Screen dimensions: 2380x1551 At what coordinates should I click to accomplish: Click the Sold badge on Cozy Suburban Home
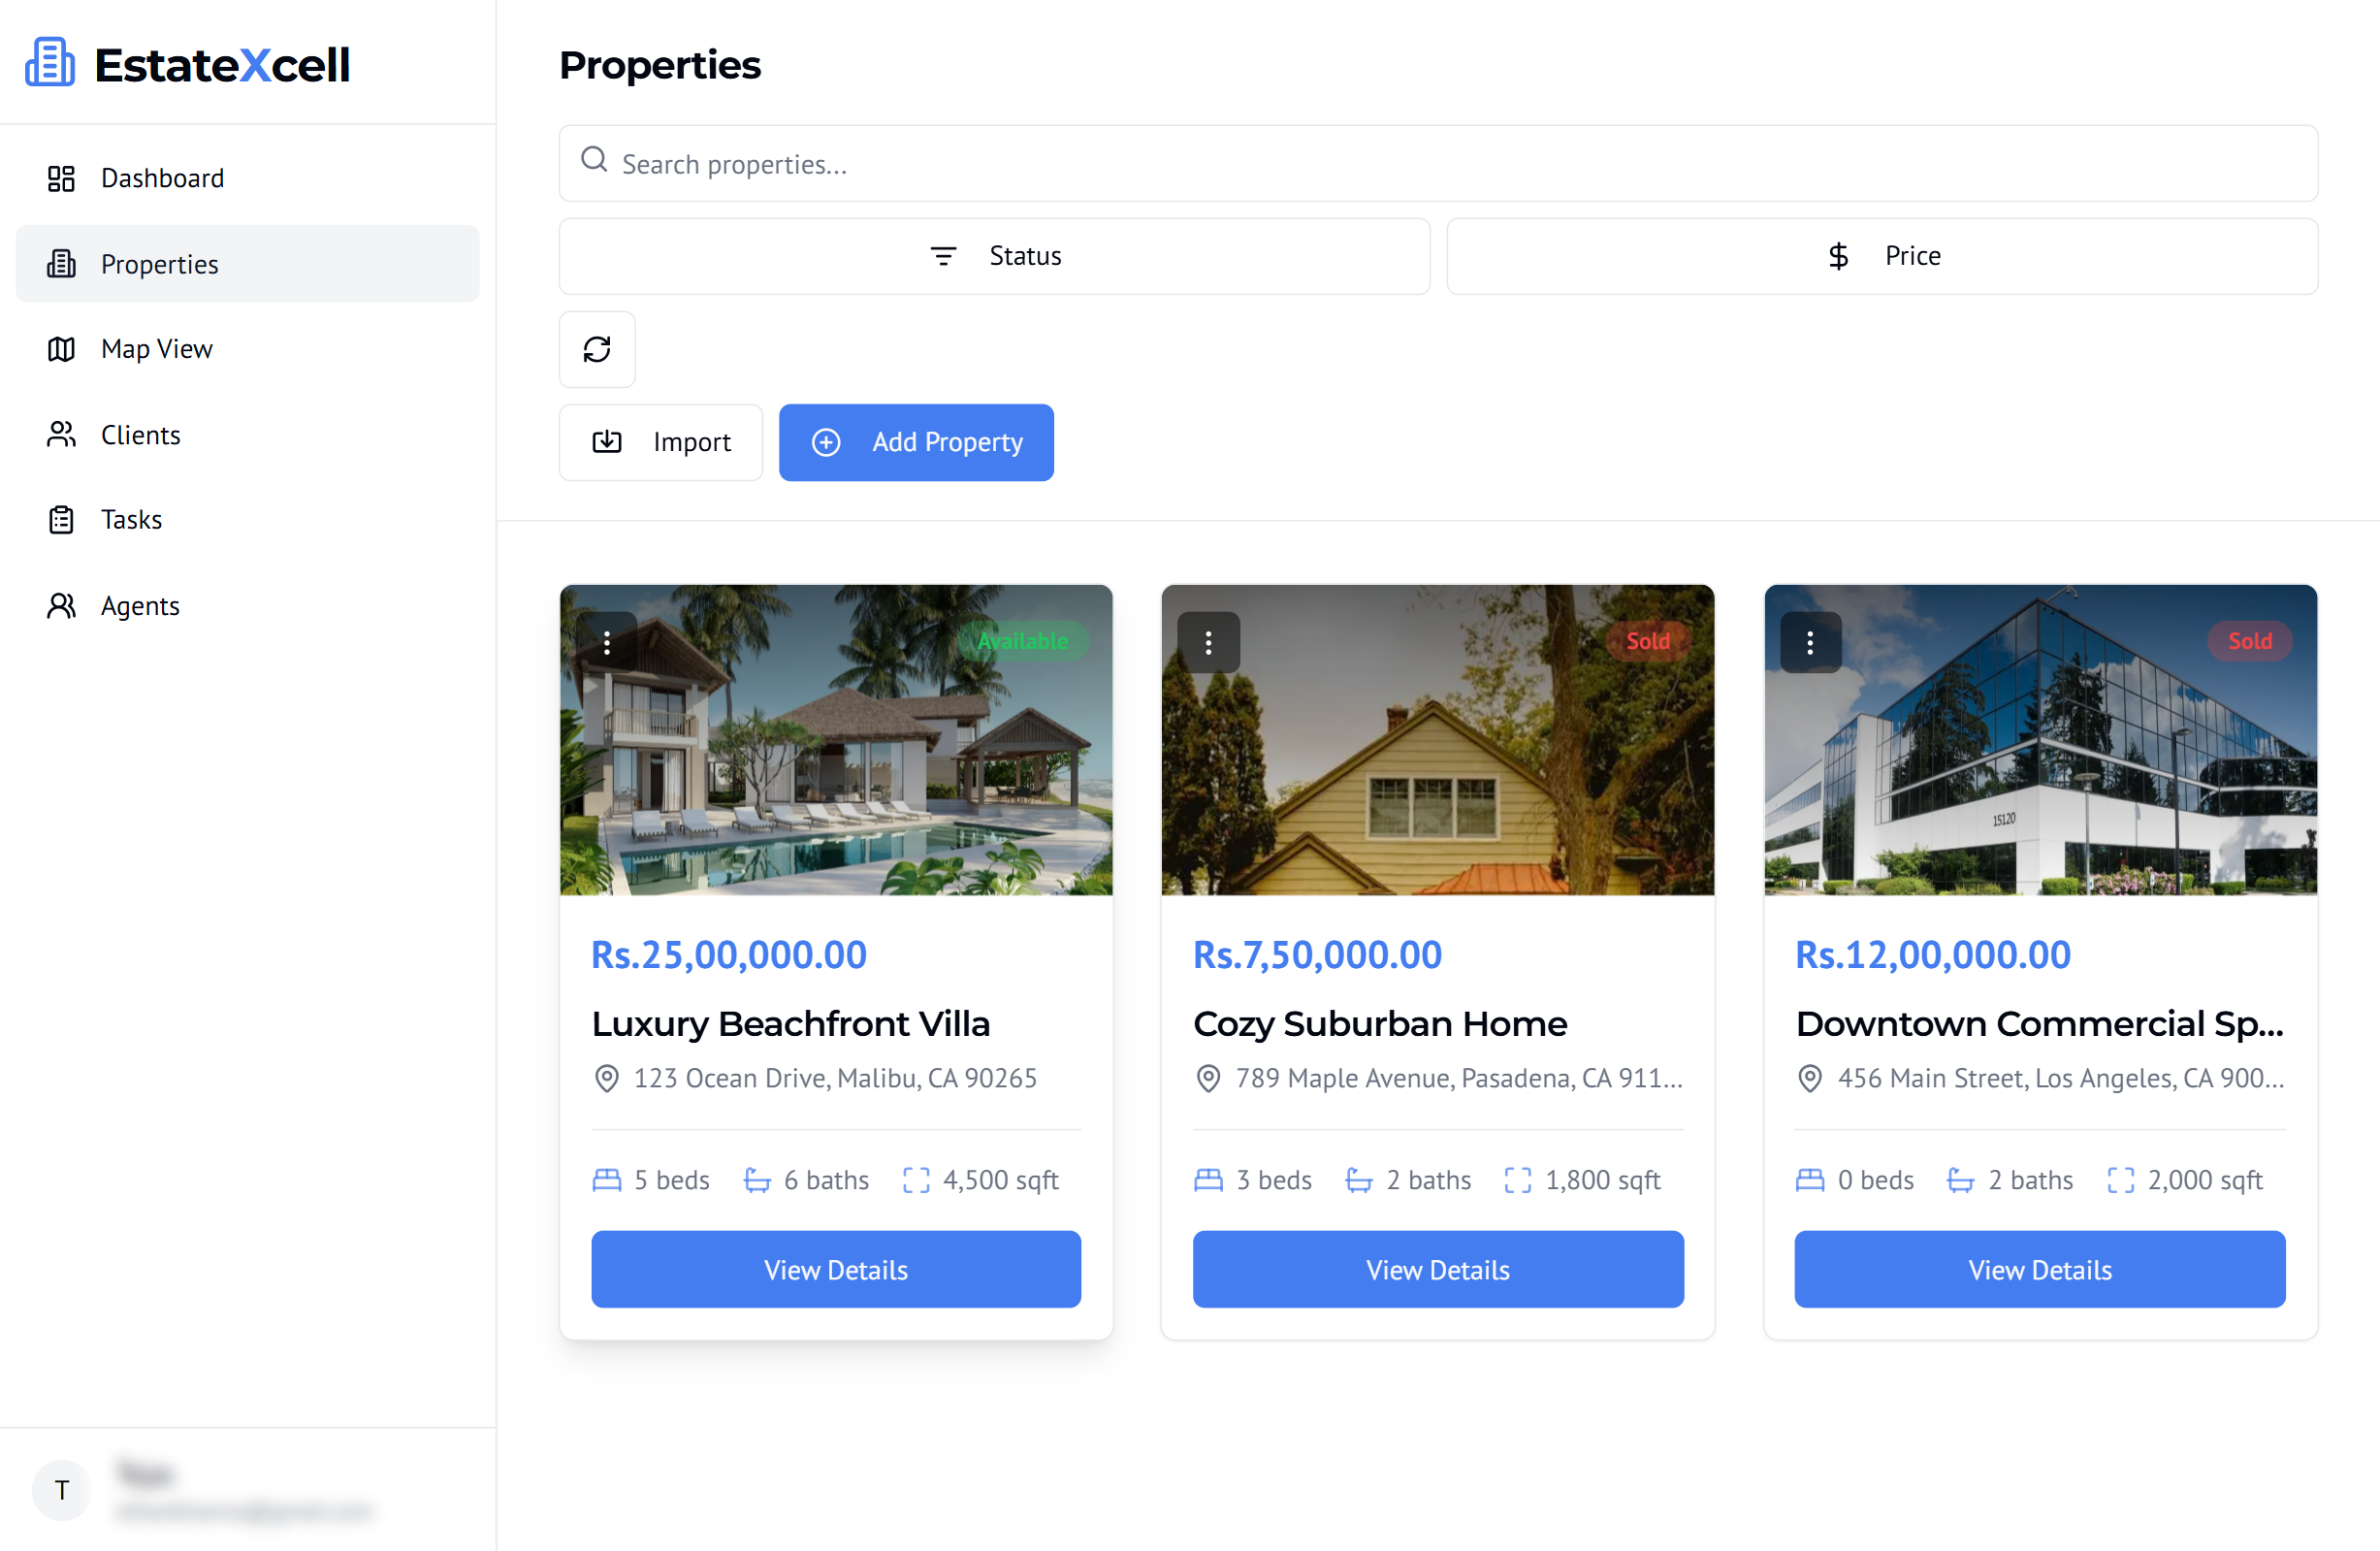(x=1646, y=641)
